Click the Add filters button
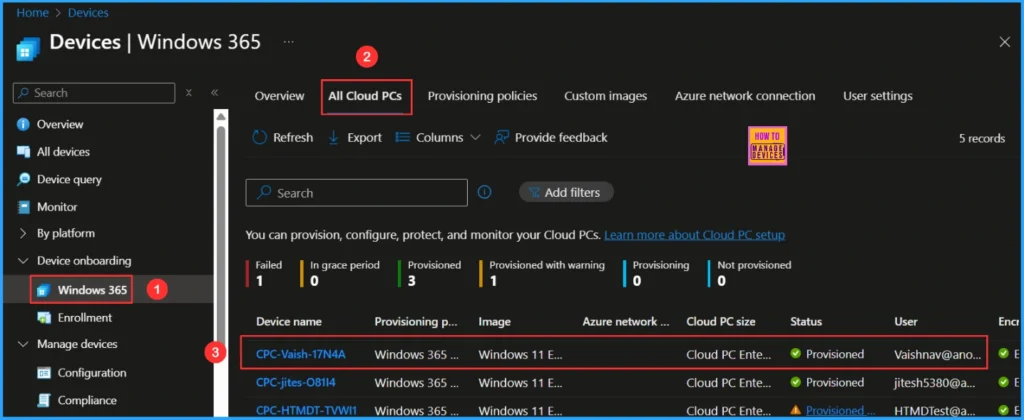 tap(566, 193)
